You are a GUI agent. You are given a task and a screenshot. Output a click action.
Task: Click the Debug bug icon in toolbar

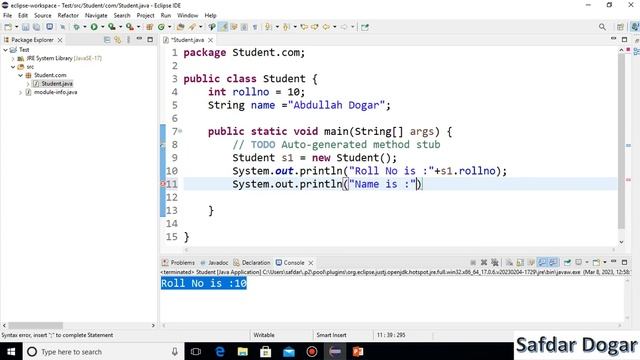point(76,27)
